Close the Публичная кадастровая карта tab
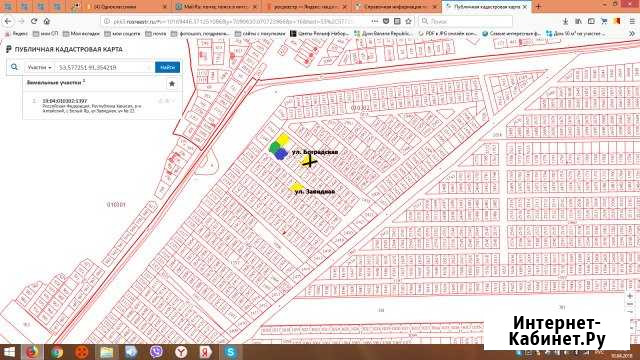 pos(525,7)
